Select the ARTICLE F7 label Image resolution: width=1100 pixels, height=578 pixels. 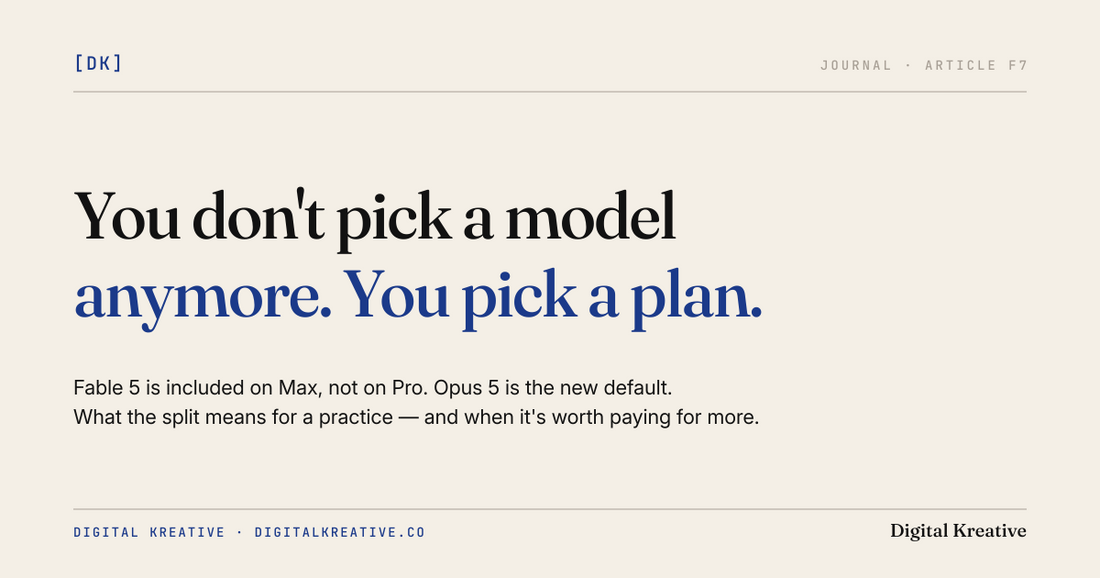976,65
